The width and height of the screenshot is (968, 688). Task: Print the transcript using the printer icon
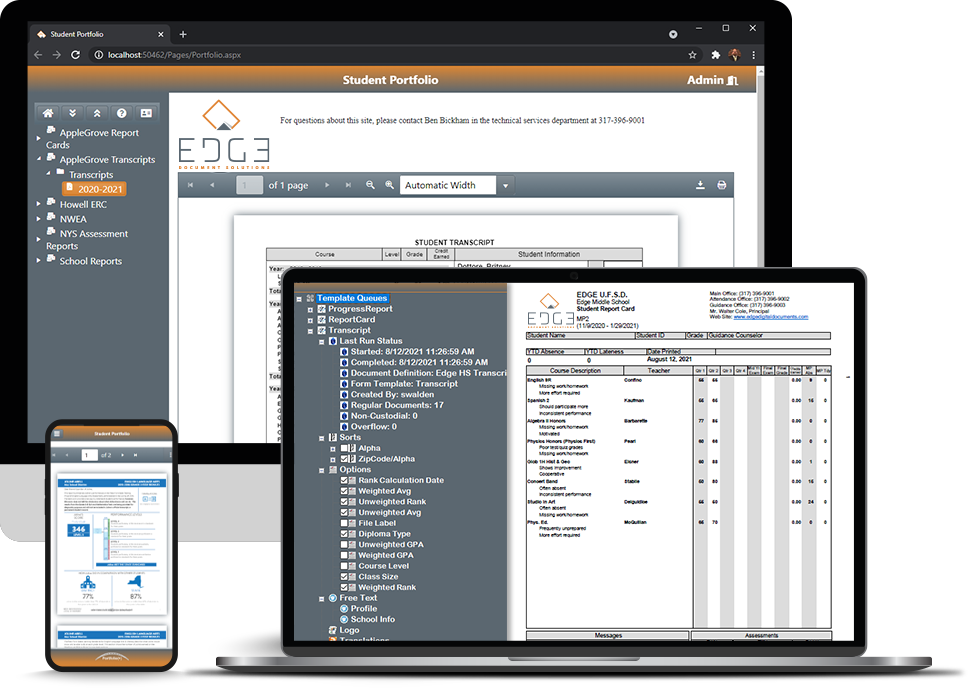[x=722, y=185]
